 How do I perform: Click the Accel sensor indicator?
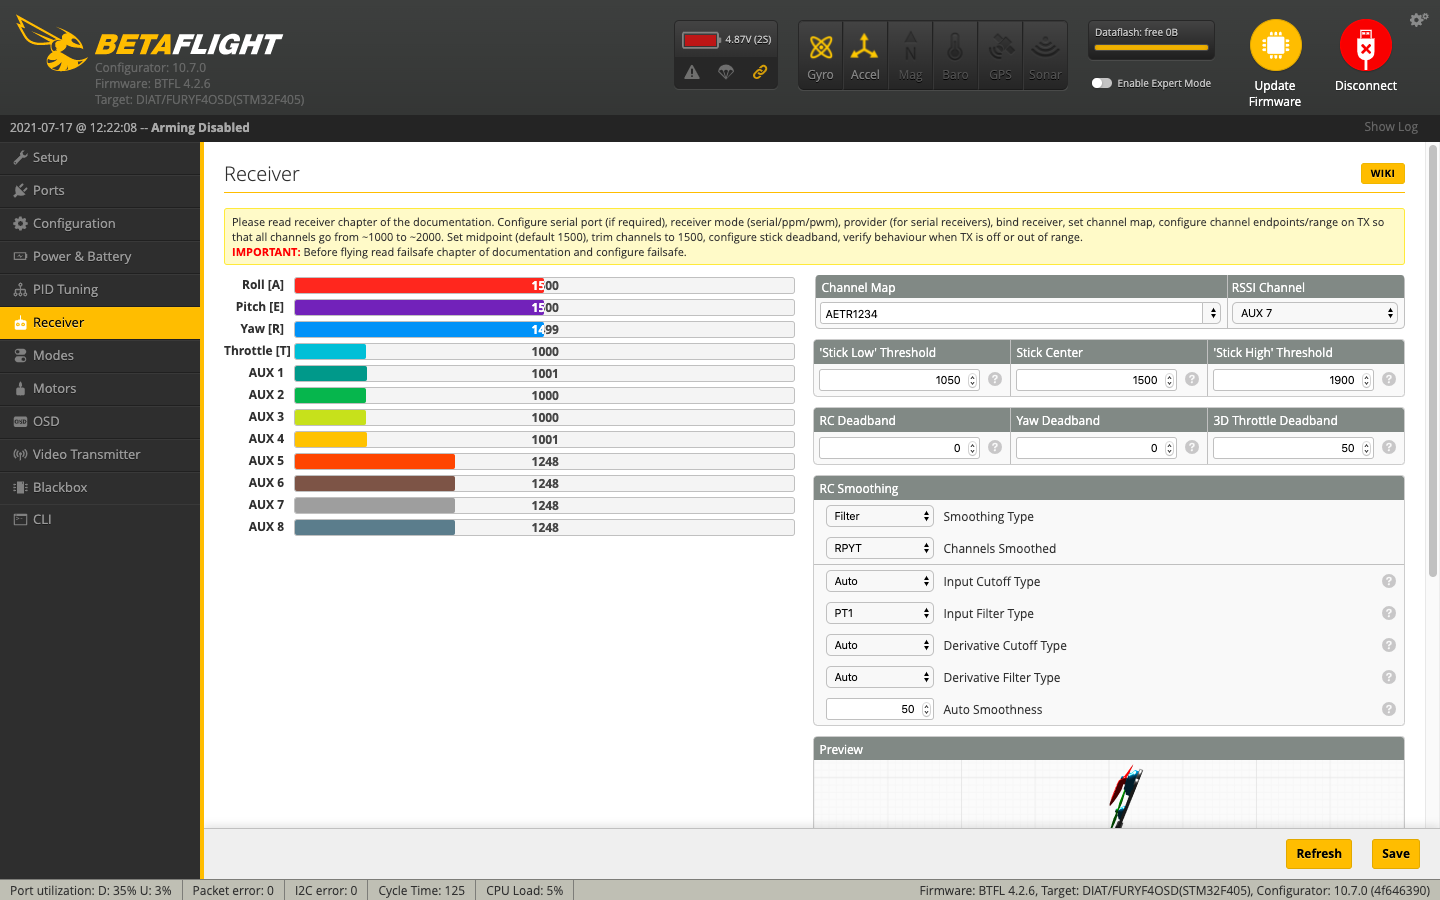pos(865,54)
